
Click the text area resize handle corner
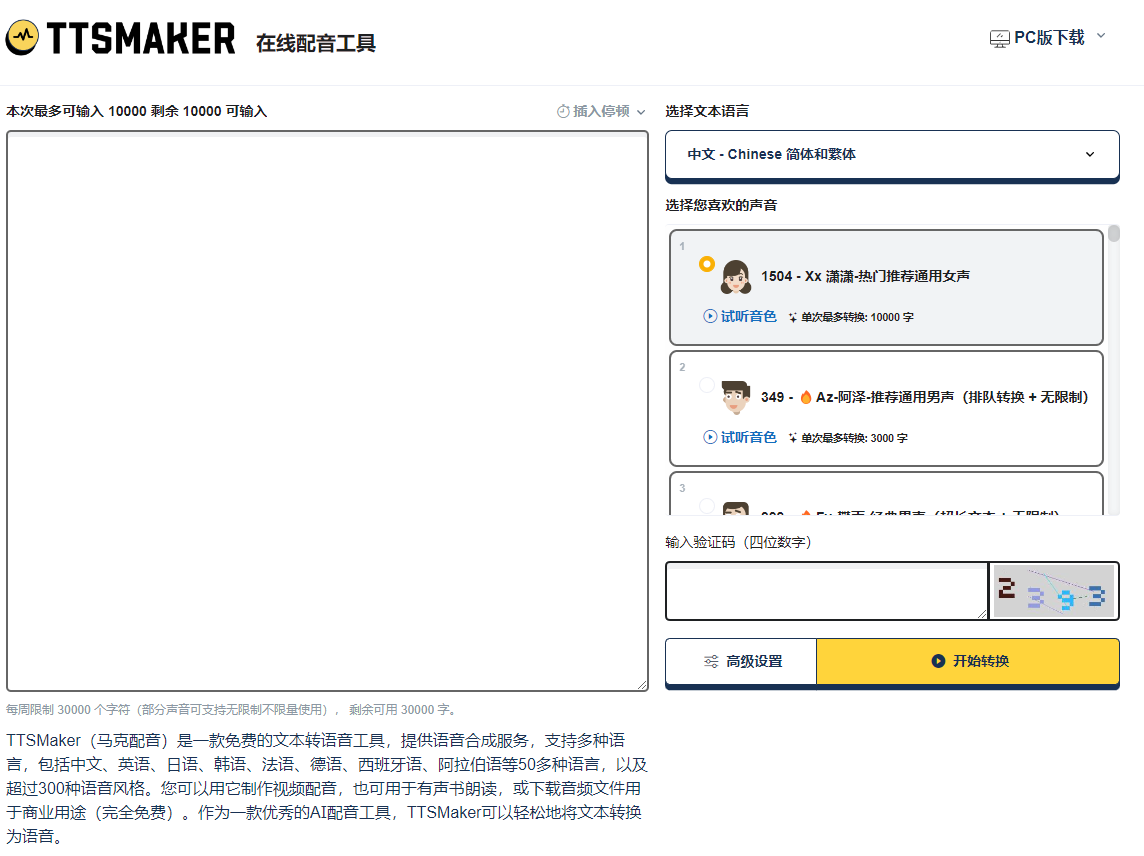click(x=642, y=685)
